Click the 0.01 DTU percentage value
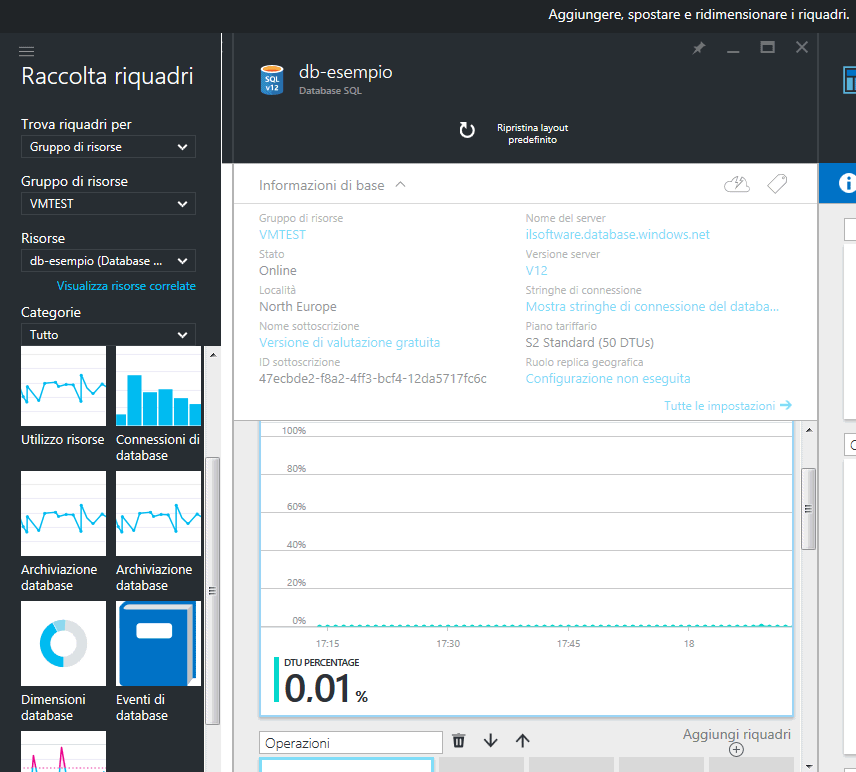Screen dimensions: 856x772 (325, 688)
